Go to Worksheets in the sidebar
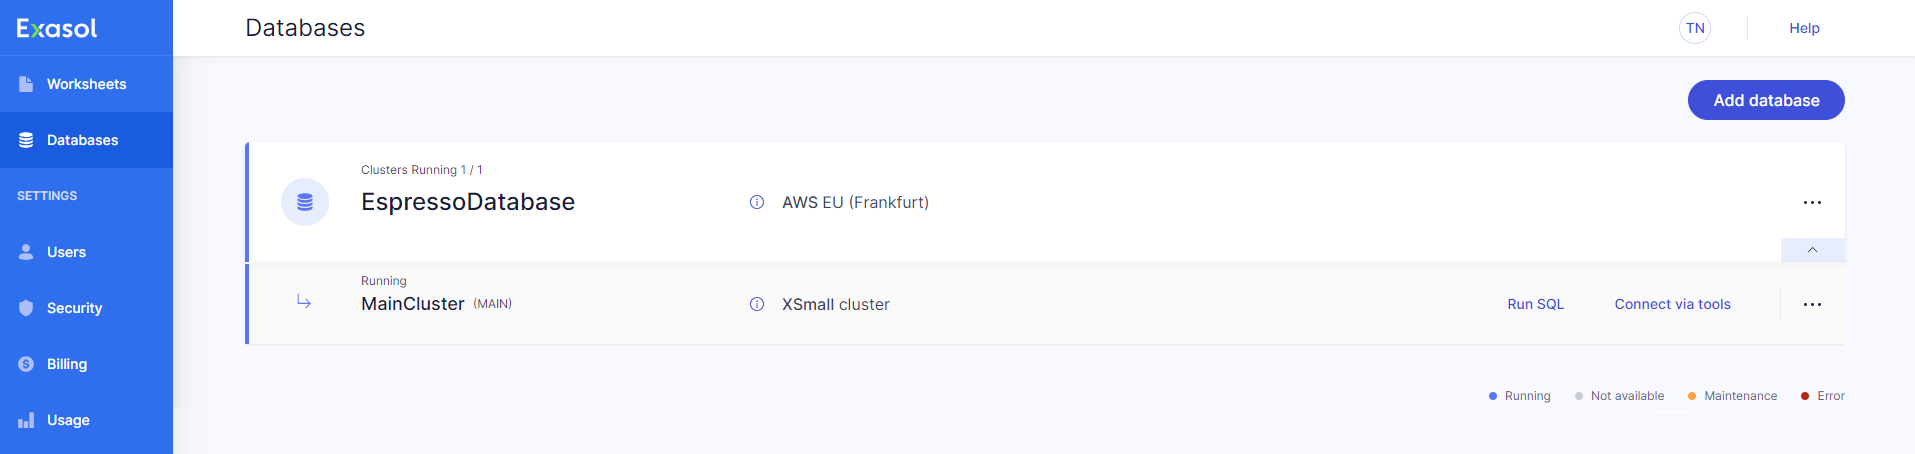Viewport: 1915px width, 454px height. click(86, 84)
